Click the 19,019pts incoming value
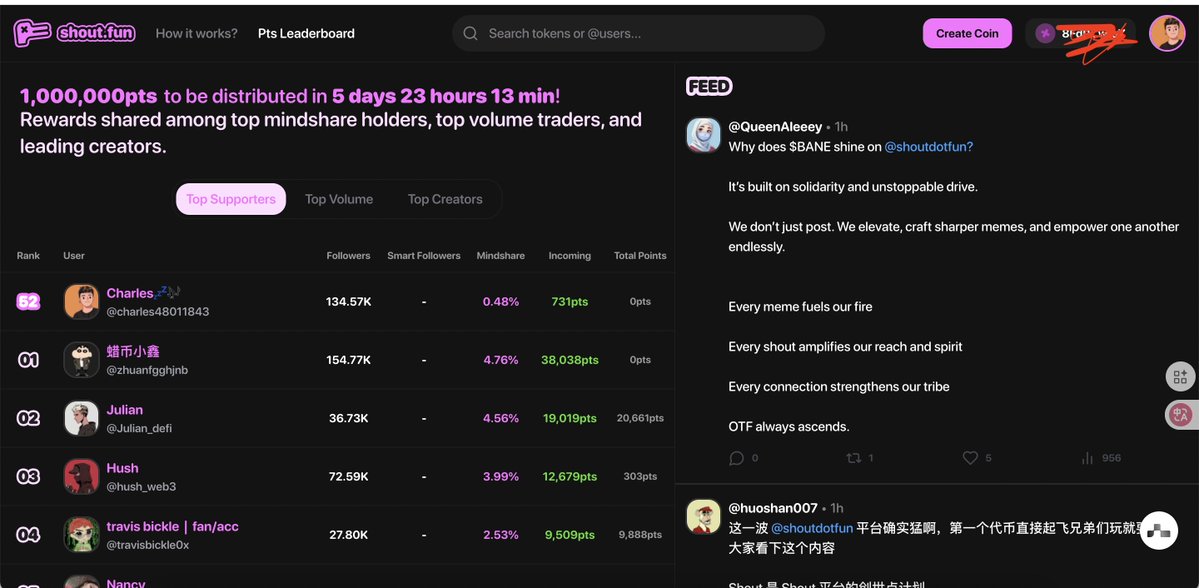This screenshot has height=588, width=1199. pyautogui.click(x=570, y=418)
